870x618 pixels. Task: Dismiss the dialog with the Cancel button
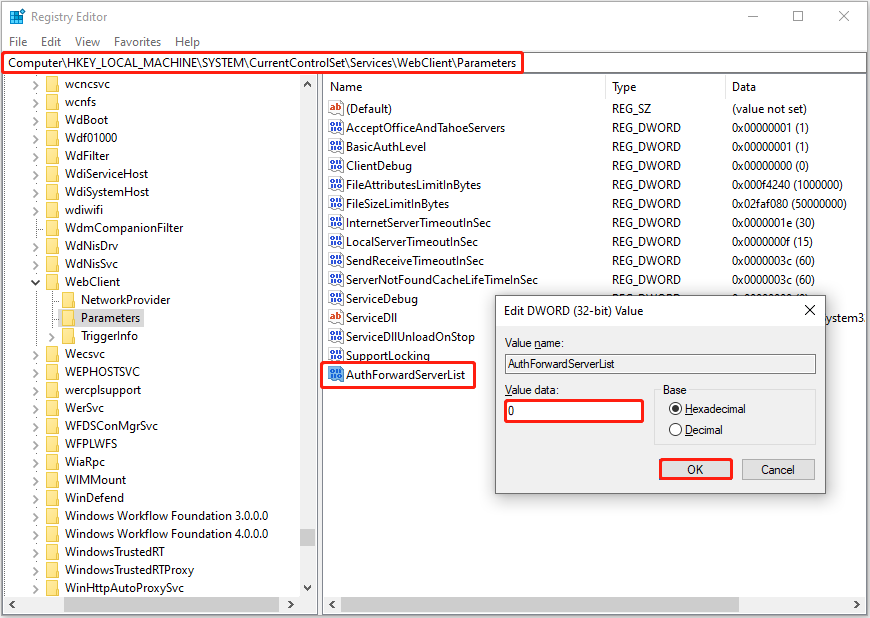[x=778, y=469]
